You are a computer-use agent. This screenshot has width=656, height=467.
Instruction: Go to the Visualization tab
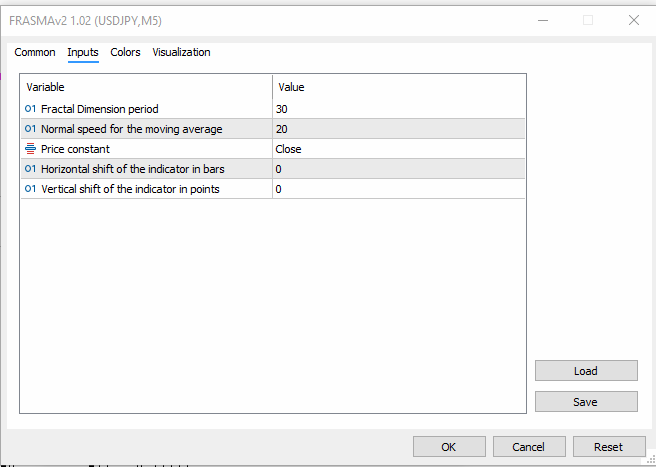[181, 52]
